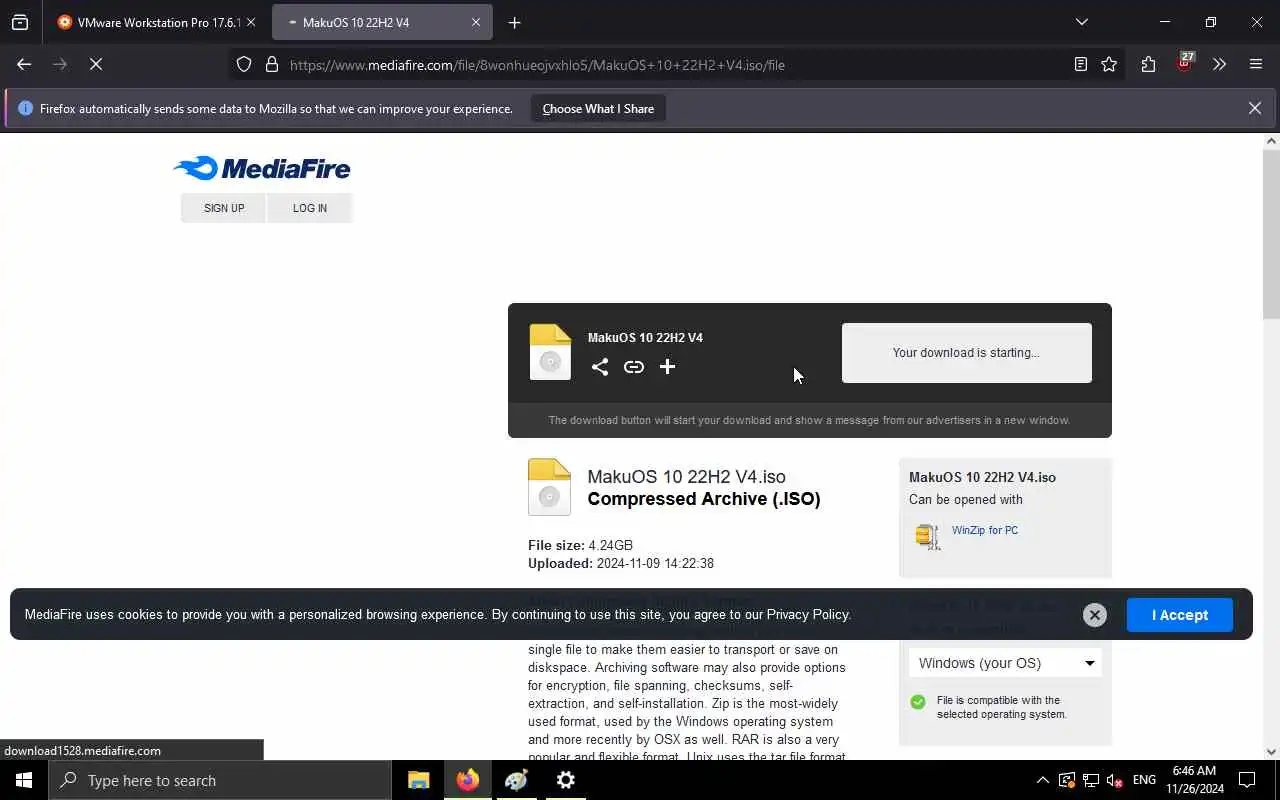The width and height of the screenshot is (1280, 800).
Task: Click the WinZip application icon
Action: click(928, 536)
